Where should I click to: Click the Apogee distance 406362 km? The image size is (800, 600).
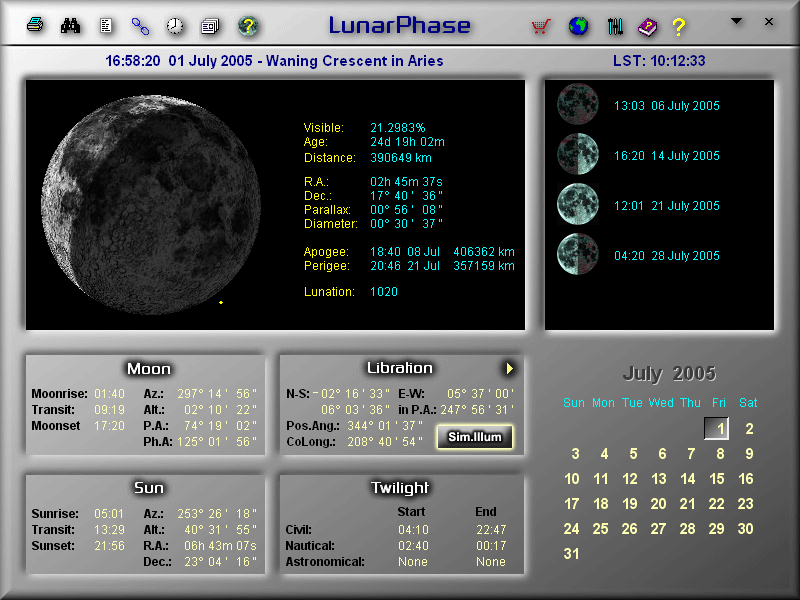click(x=484, y=252)
